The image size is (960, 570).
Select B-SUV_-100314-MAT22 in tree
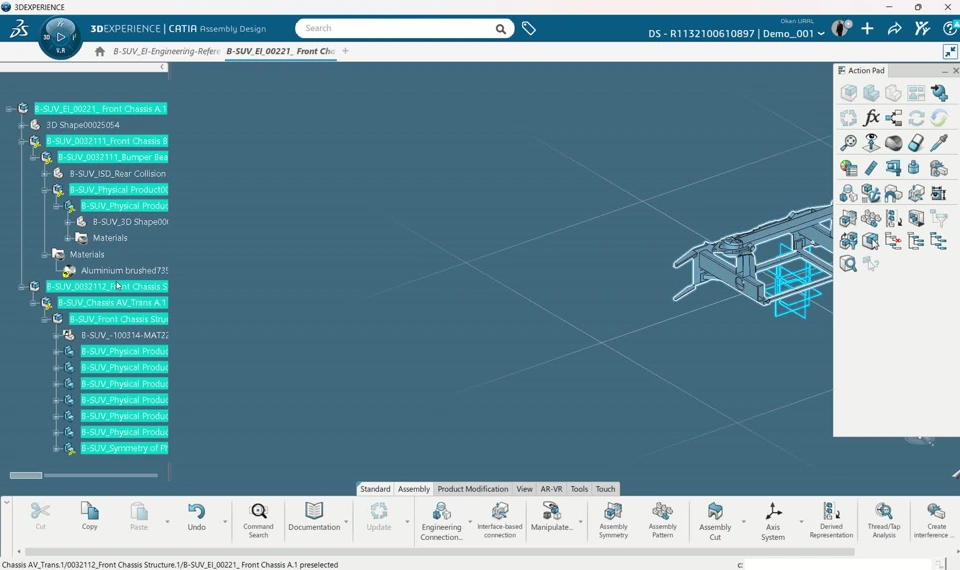click(124, 335)
